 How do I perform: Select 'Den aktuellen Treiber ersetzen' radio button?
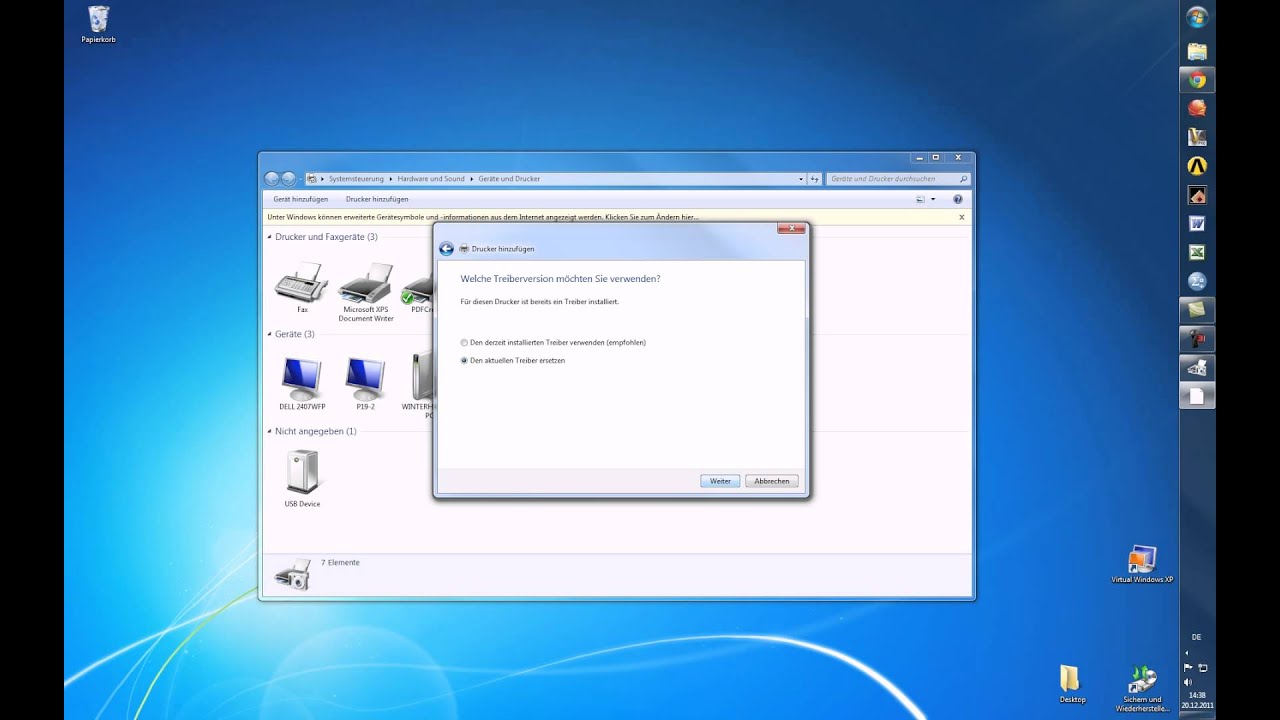tap(464, 360)
